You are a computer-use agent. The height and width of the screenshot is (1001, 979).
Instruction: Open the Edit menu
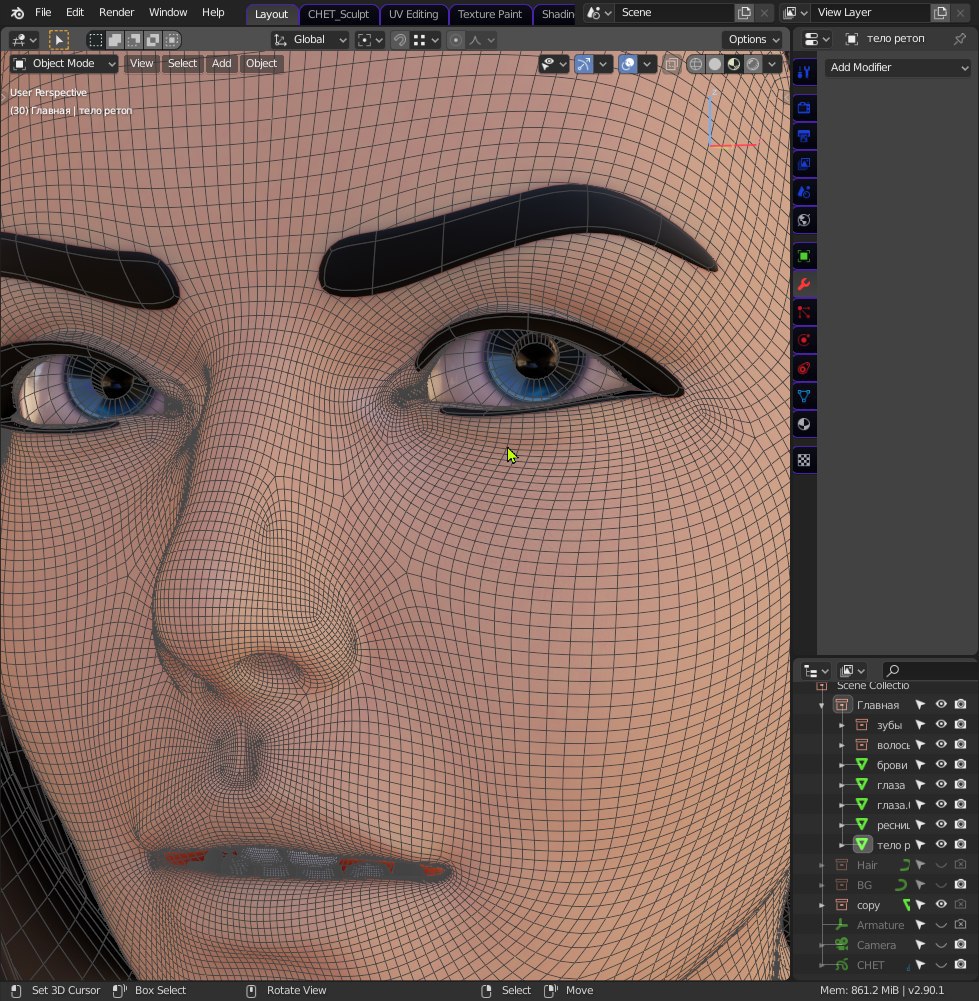pos(75,13)
